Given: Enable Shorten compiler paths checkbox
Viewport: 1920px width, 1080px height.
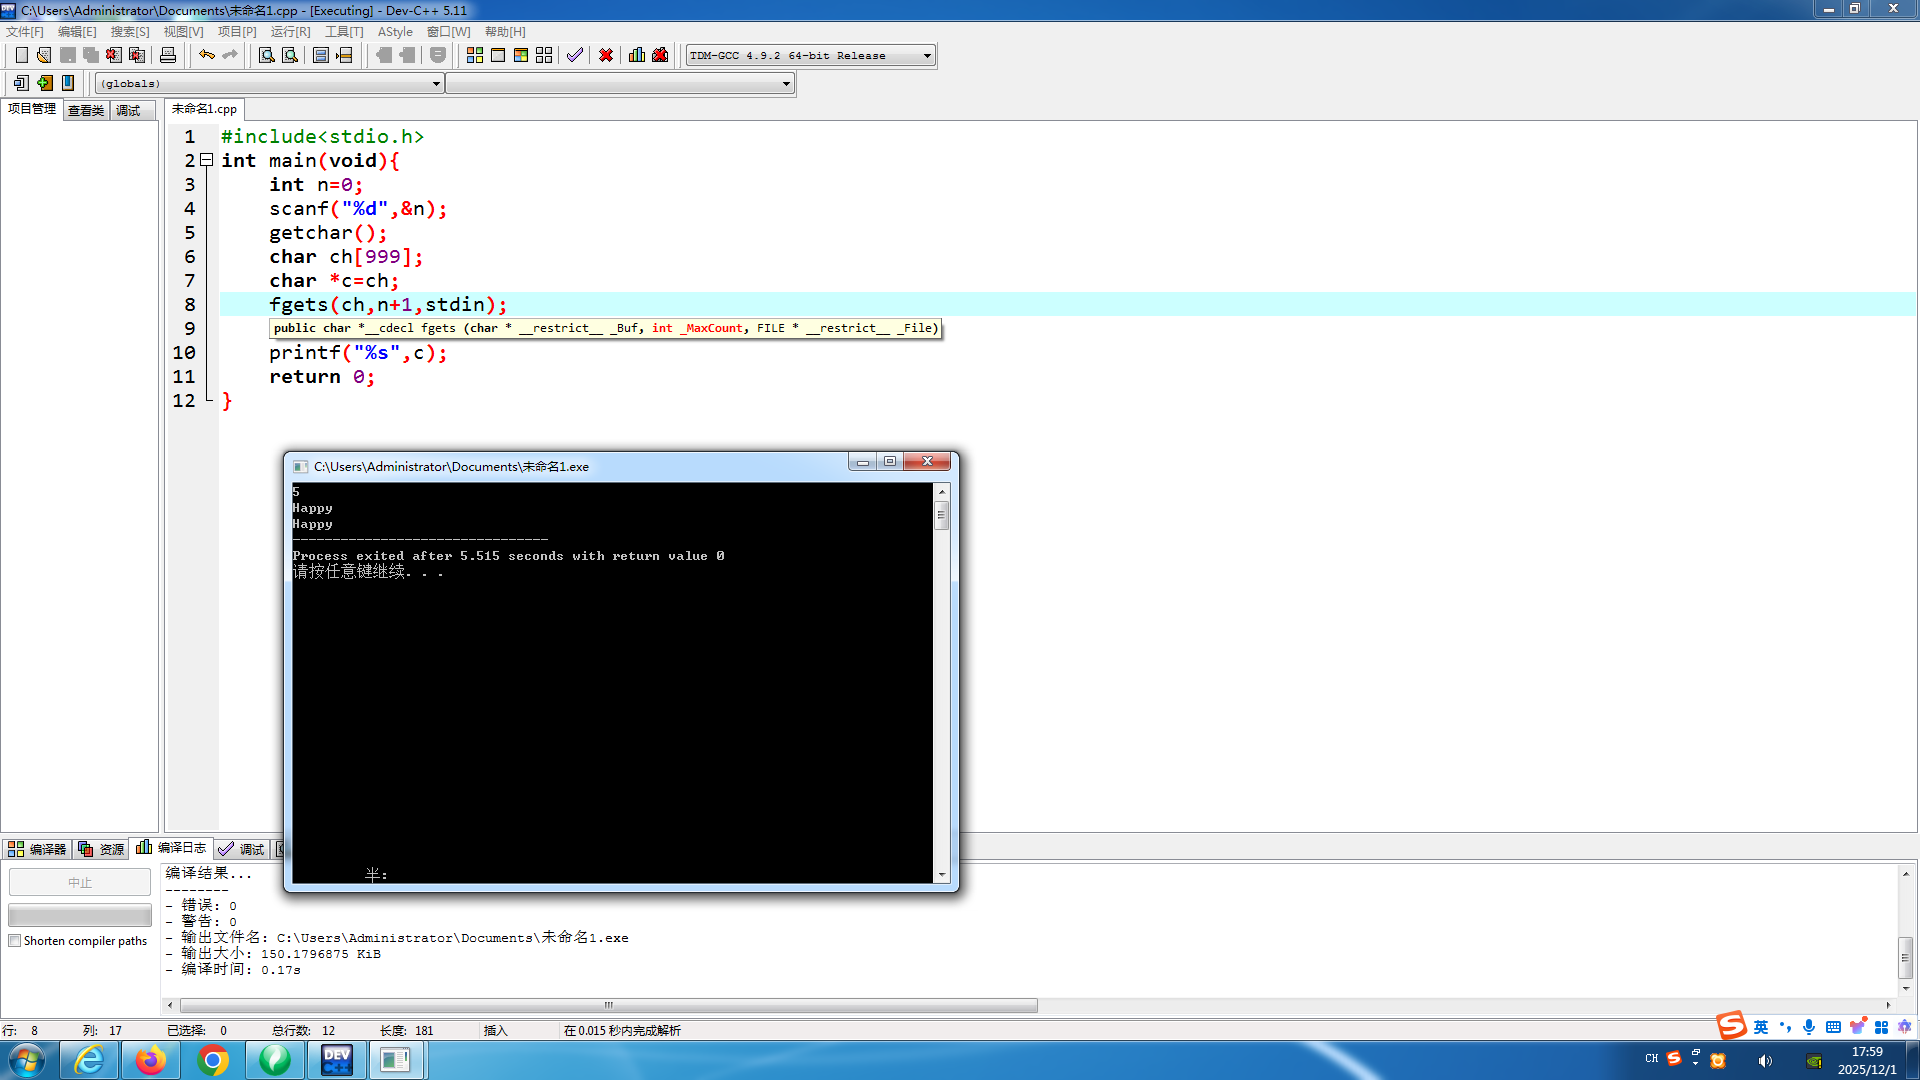Looking at the screenshot, I should [x=15, y=941].
